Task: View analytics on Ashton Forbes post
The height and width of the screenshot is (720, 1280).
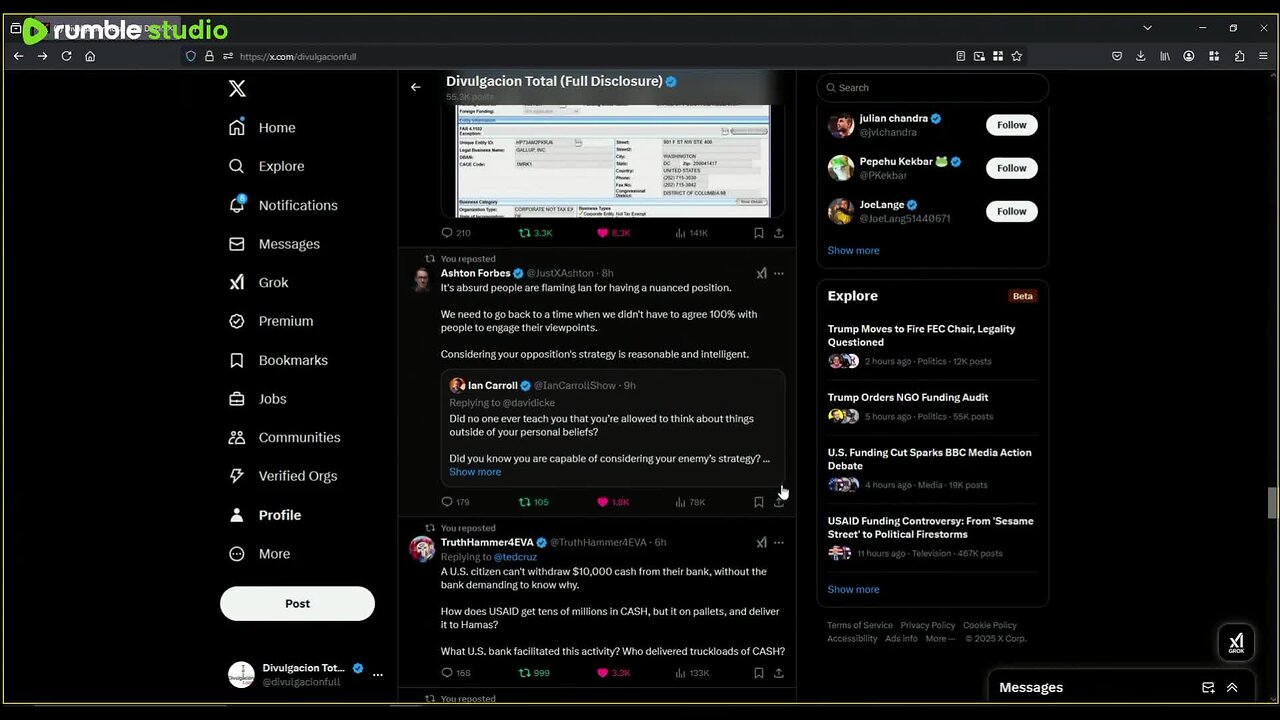Action: [x=680, y=502]
